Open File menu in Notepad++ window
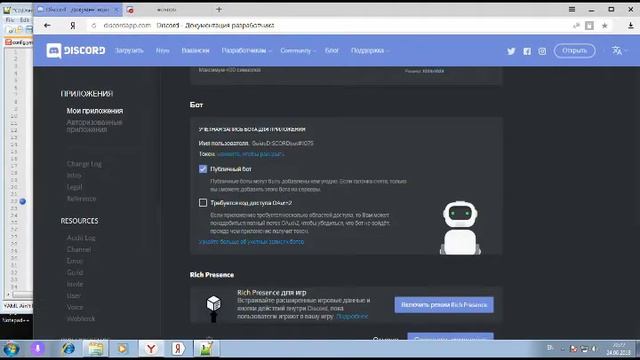 coord(10,20)
